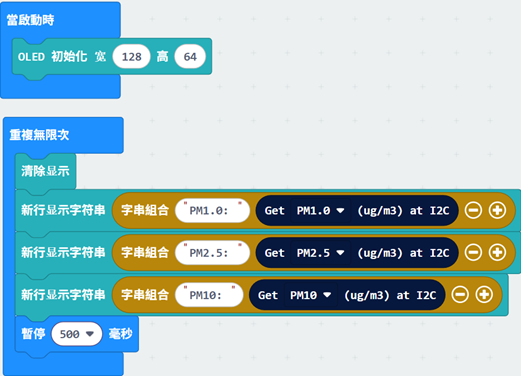
Task: Open the PM2.5 sensor dropdown
Action: click(320, 253)
